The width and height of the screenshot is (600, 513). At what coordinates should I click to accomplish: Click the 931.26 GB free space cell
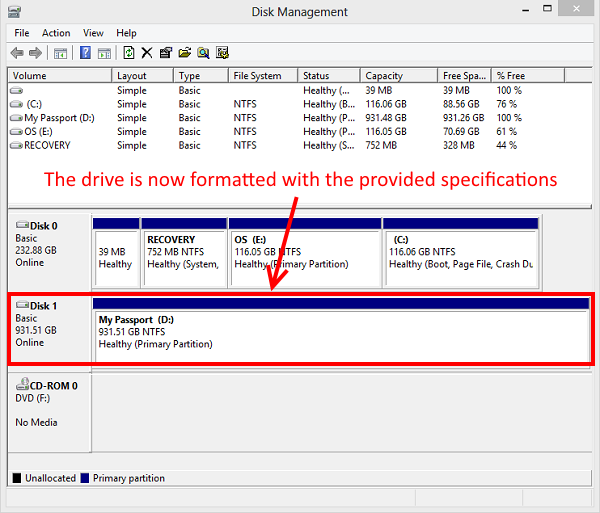(x=464, y=118)
